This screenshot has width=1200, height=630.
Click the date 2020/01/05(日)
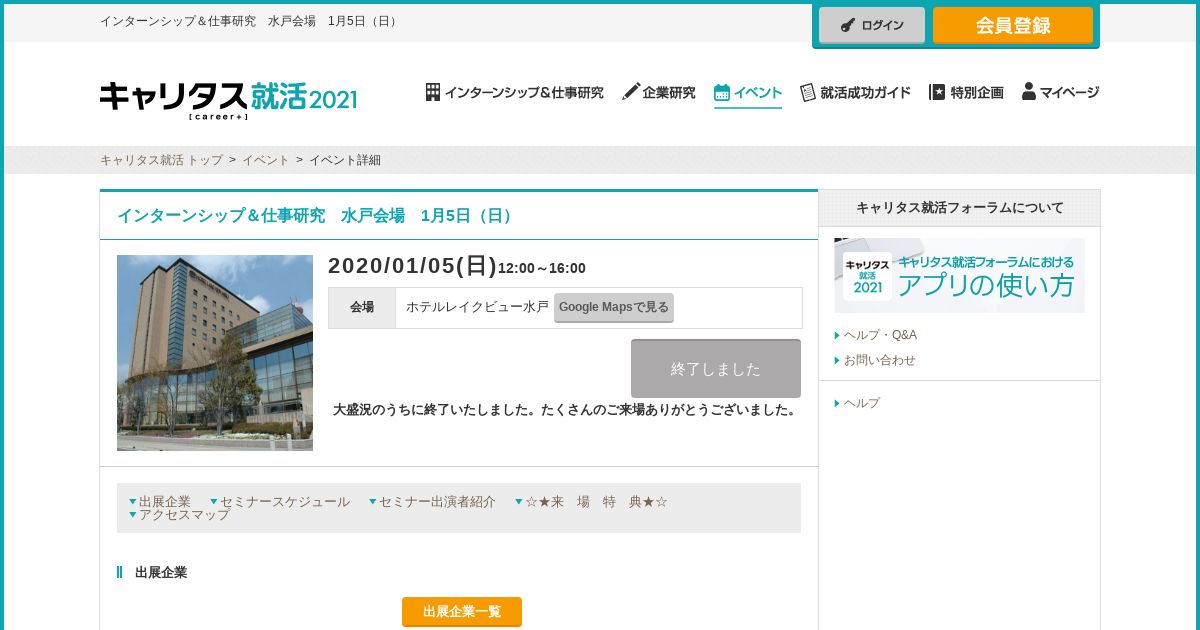[x=412, y=266]
